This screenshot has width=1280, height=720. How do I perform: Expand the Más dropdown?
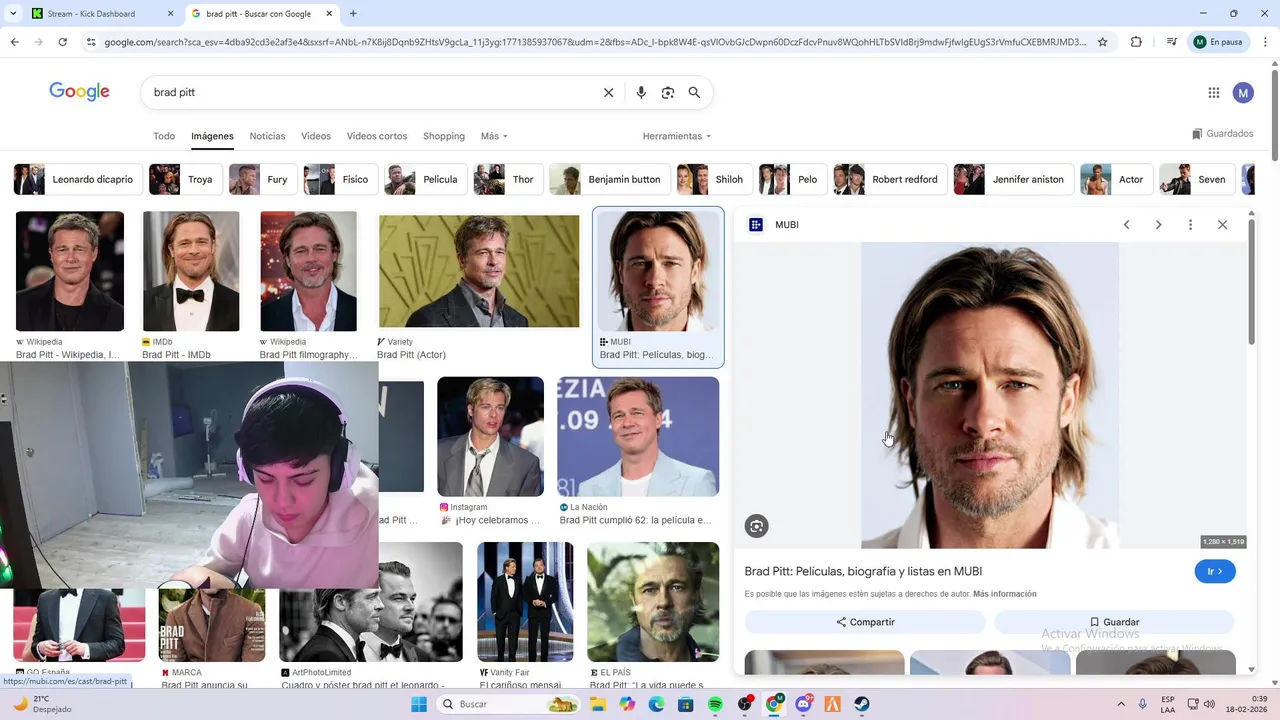(494, 136)
